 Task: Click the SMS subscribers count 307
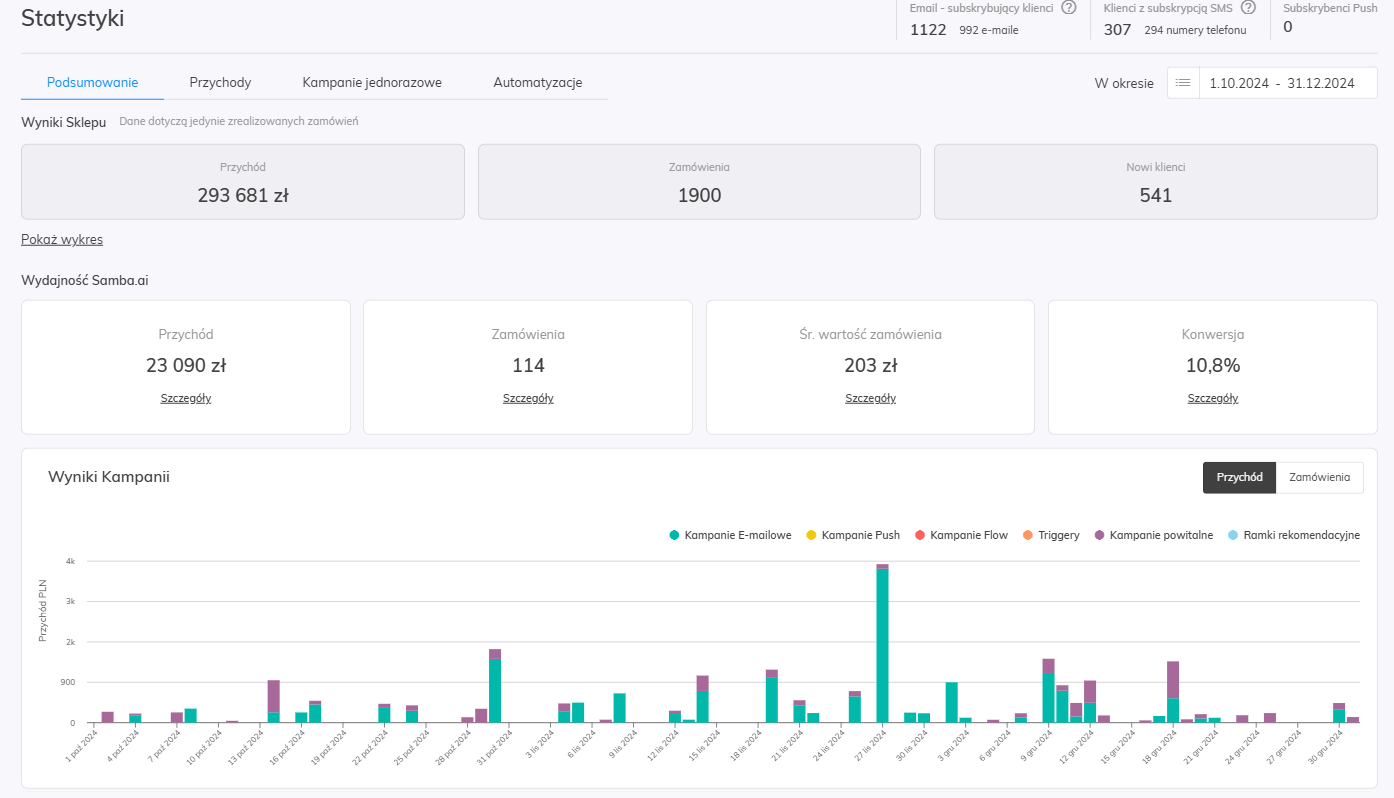click(x=1117, y=29)
